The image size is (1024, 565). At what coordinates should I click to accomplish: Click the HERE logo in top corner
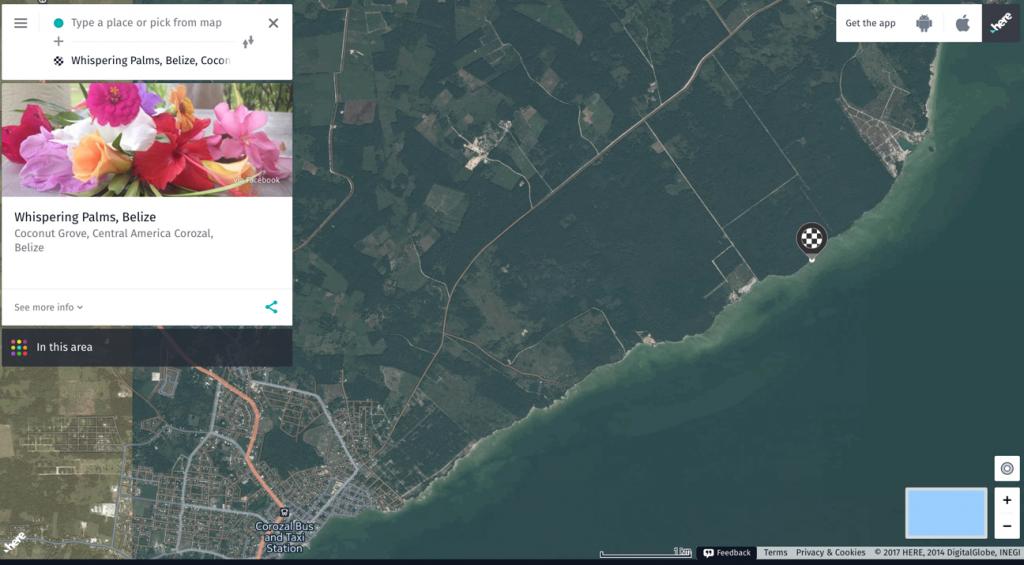[1001, 23]
